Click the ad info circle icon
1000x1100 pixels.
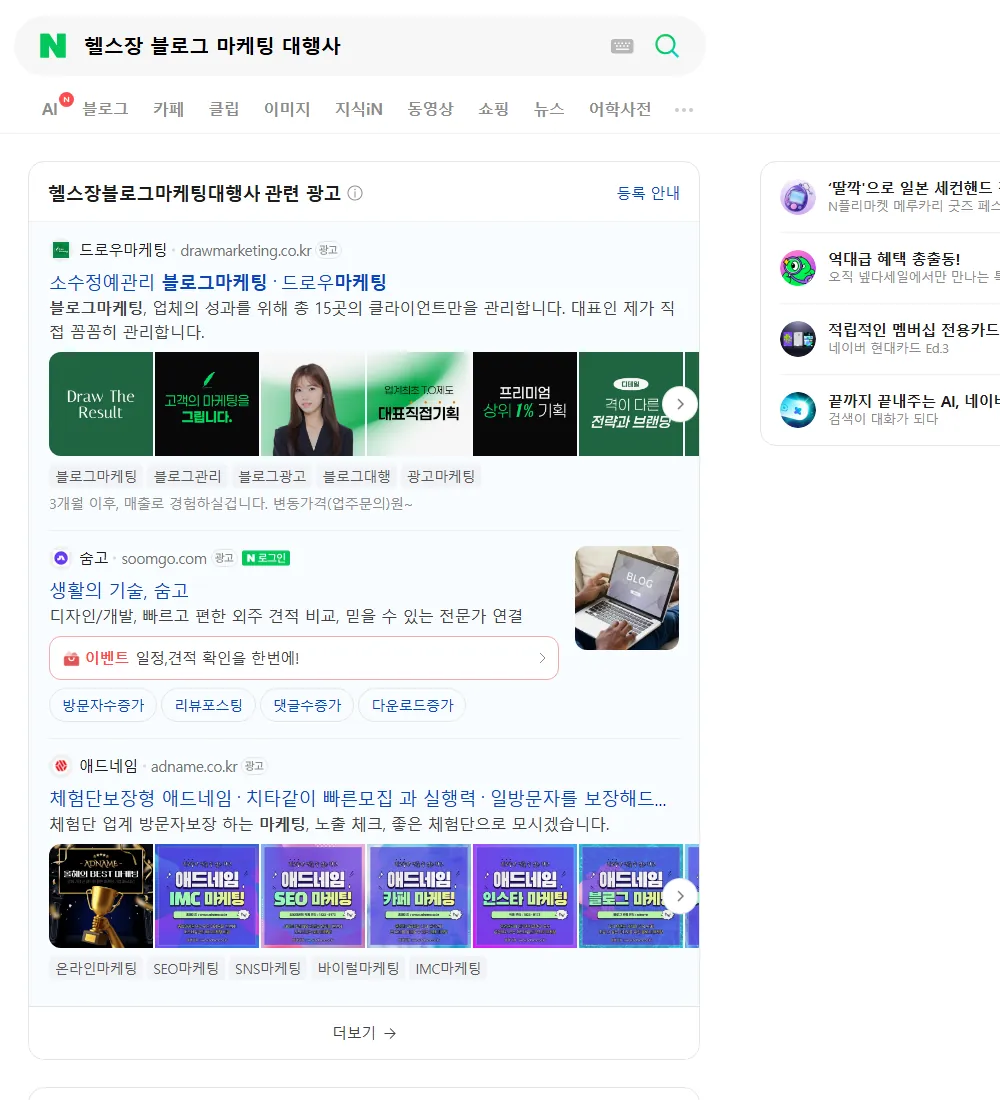(355, 193)
